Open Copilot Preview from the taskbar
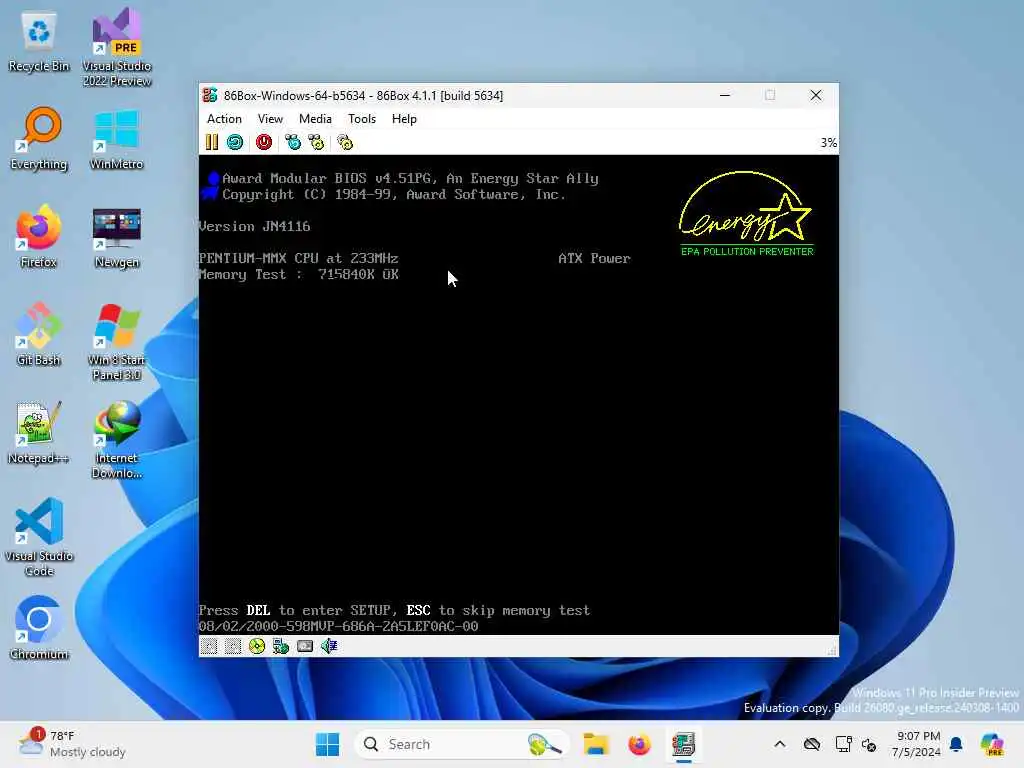This screenshot has height=768, width=1024. [x=992, y=744]
